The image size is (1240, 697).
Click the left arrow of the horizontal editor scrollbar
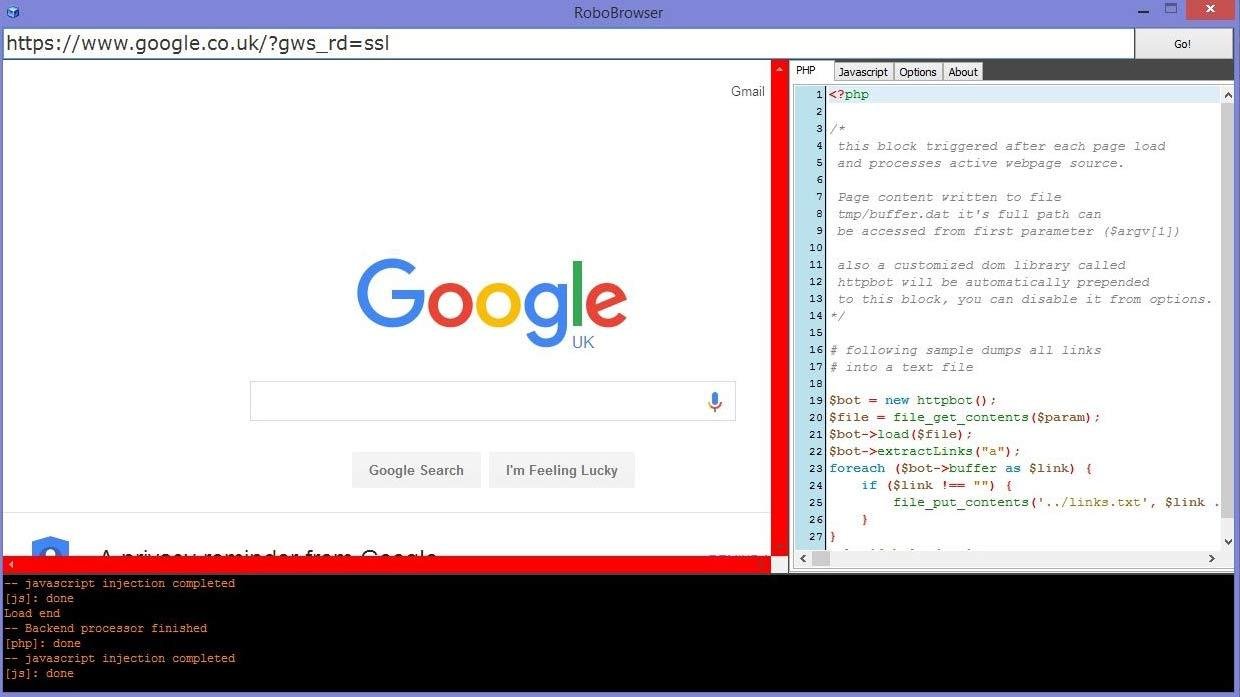tap(802, 559)
